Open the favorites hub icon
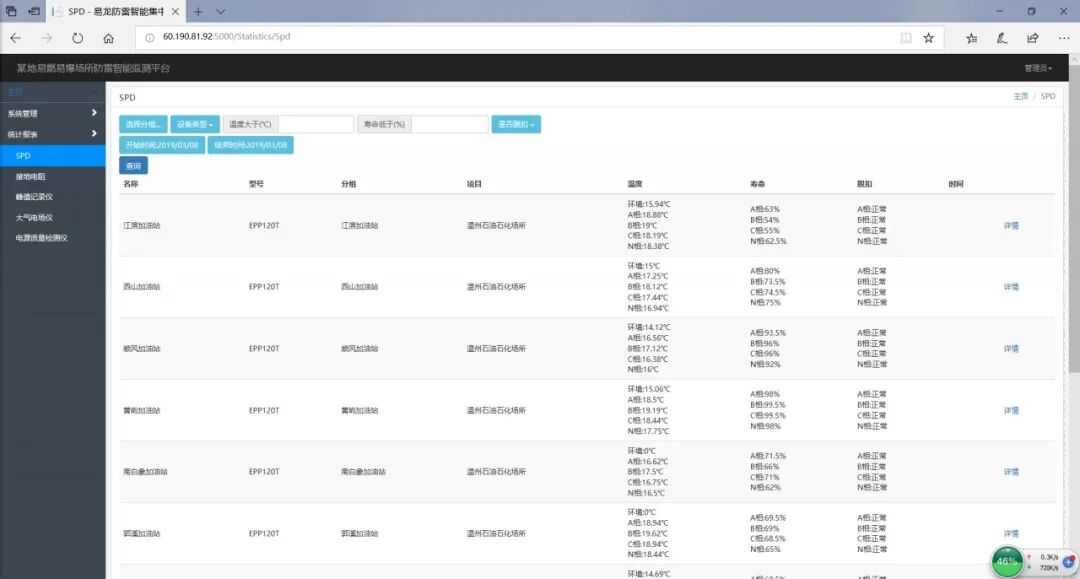The width and height of the screenshot is (1080, 579). click(x=971, y=38)
